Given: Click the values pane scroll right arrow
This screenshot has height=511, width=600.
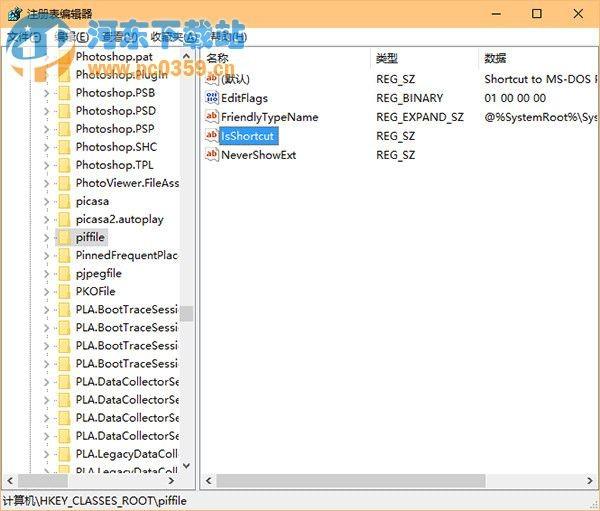Looking at the screenshot, I should pos(590,480).
